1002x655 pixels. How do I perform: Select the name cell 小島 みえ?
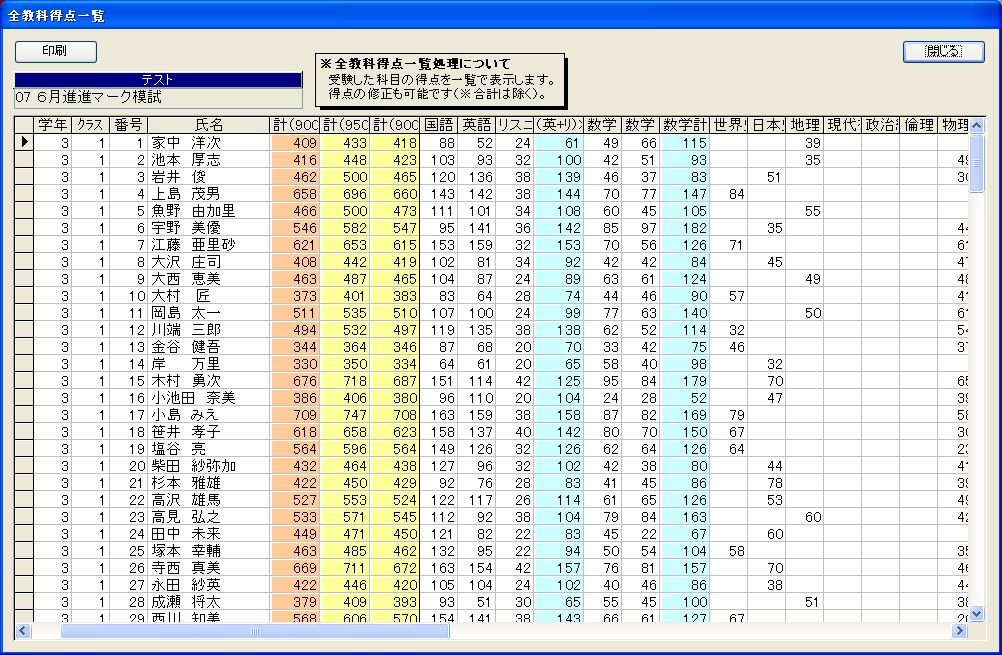click(x=208, y=415)
